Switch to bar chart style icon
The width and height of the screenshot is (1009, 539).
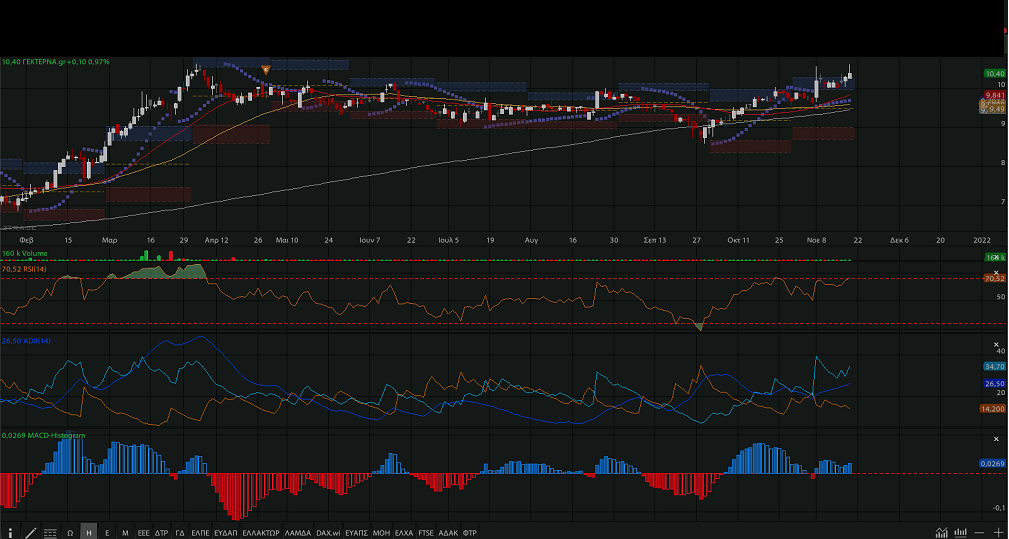tap(961, 533)
